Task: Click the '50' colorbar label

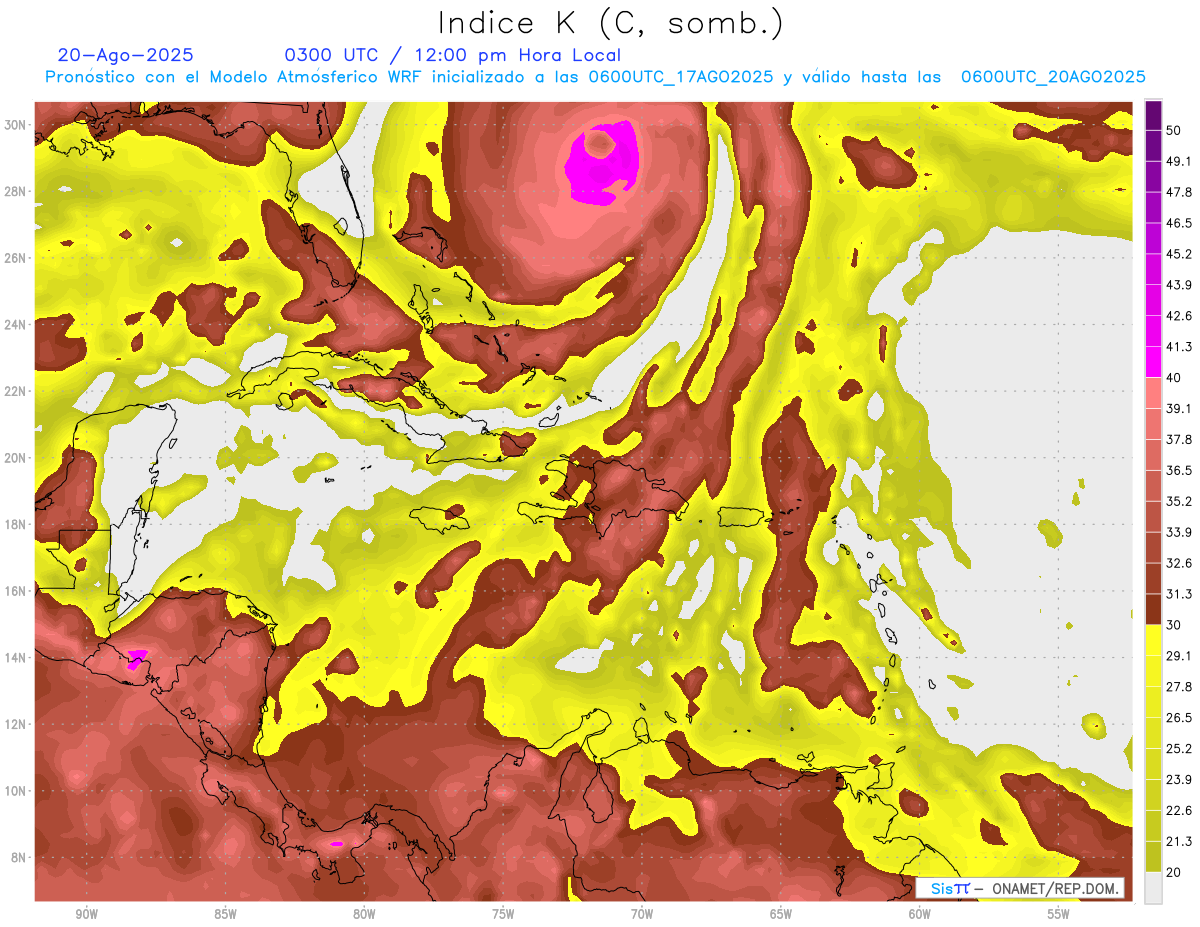Action: pos(1174,130)
